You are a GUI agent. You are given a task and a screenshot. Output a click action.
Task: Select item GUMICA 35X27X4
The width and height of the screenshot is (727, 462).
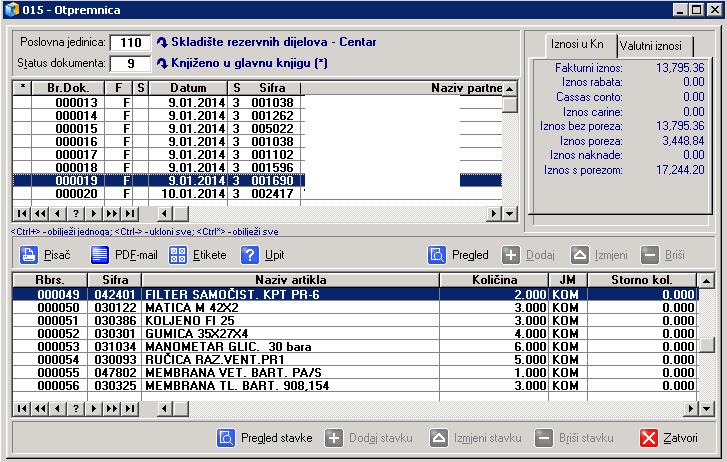(355, 334)
